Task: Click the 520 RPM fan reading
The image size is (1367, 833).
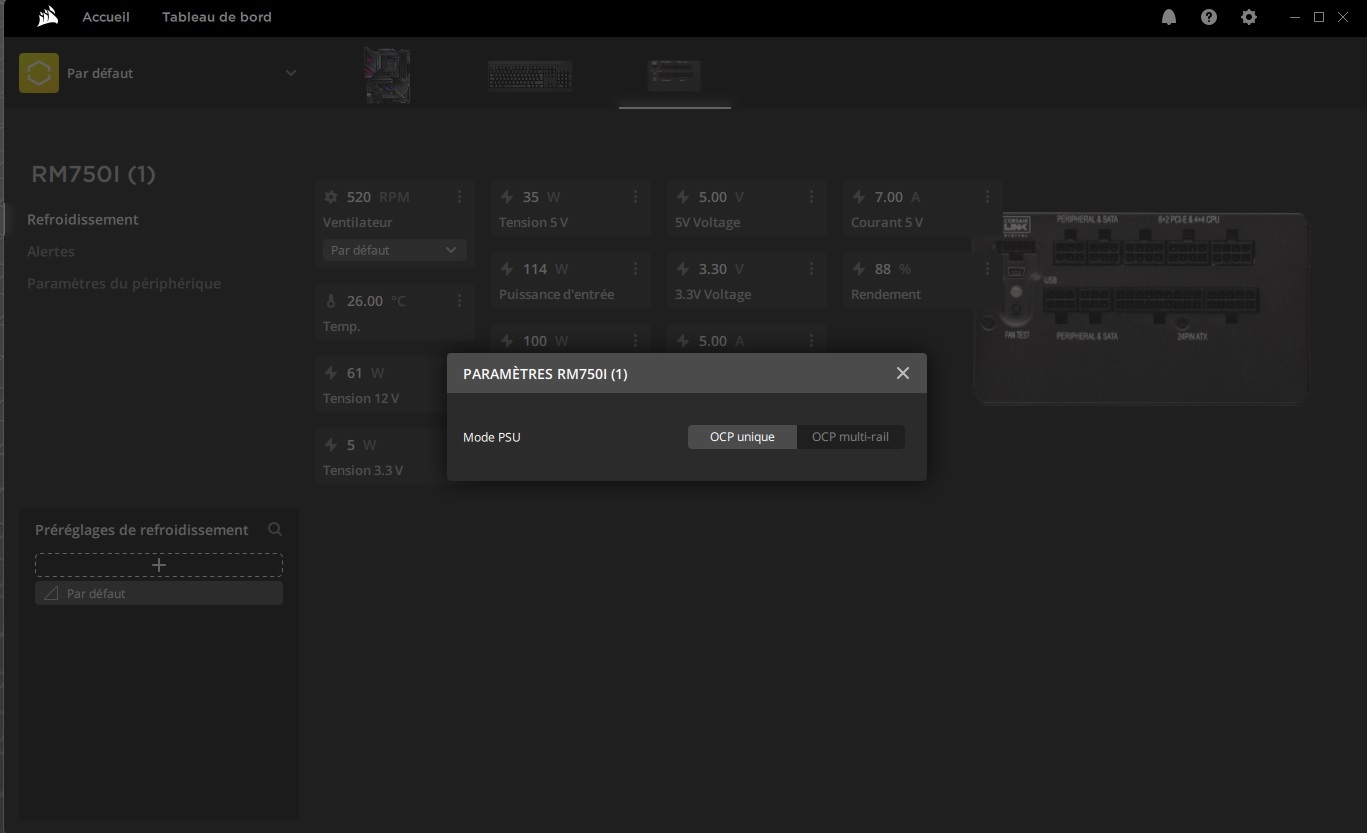Action: (x=378, y=197)
